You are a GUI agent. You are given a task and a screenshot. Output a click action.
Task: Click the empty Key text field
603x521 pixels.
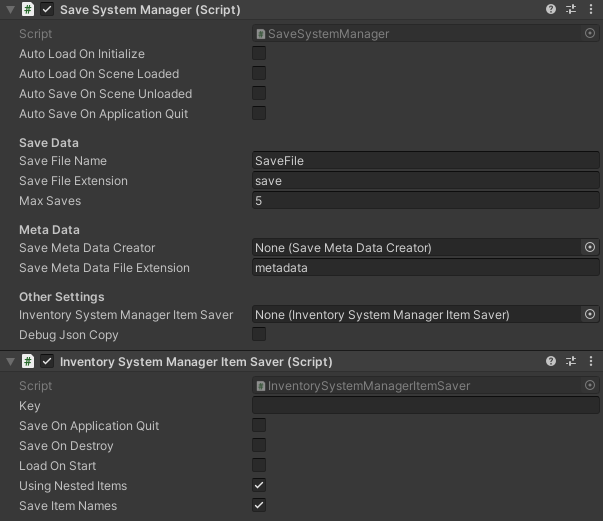pyautogui.click(x=426, y=405)
